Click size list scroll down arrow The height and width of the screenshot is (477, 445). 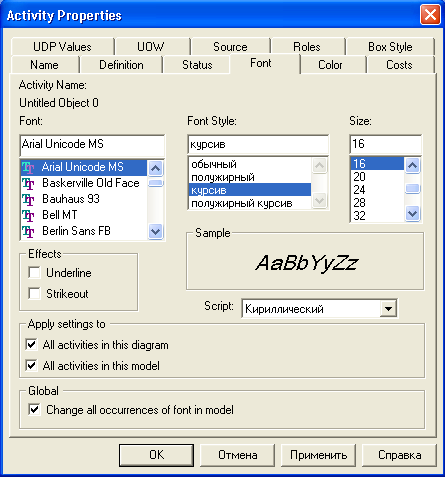pyautogui.click(x=412, y=213)
